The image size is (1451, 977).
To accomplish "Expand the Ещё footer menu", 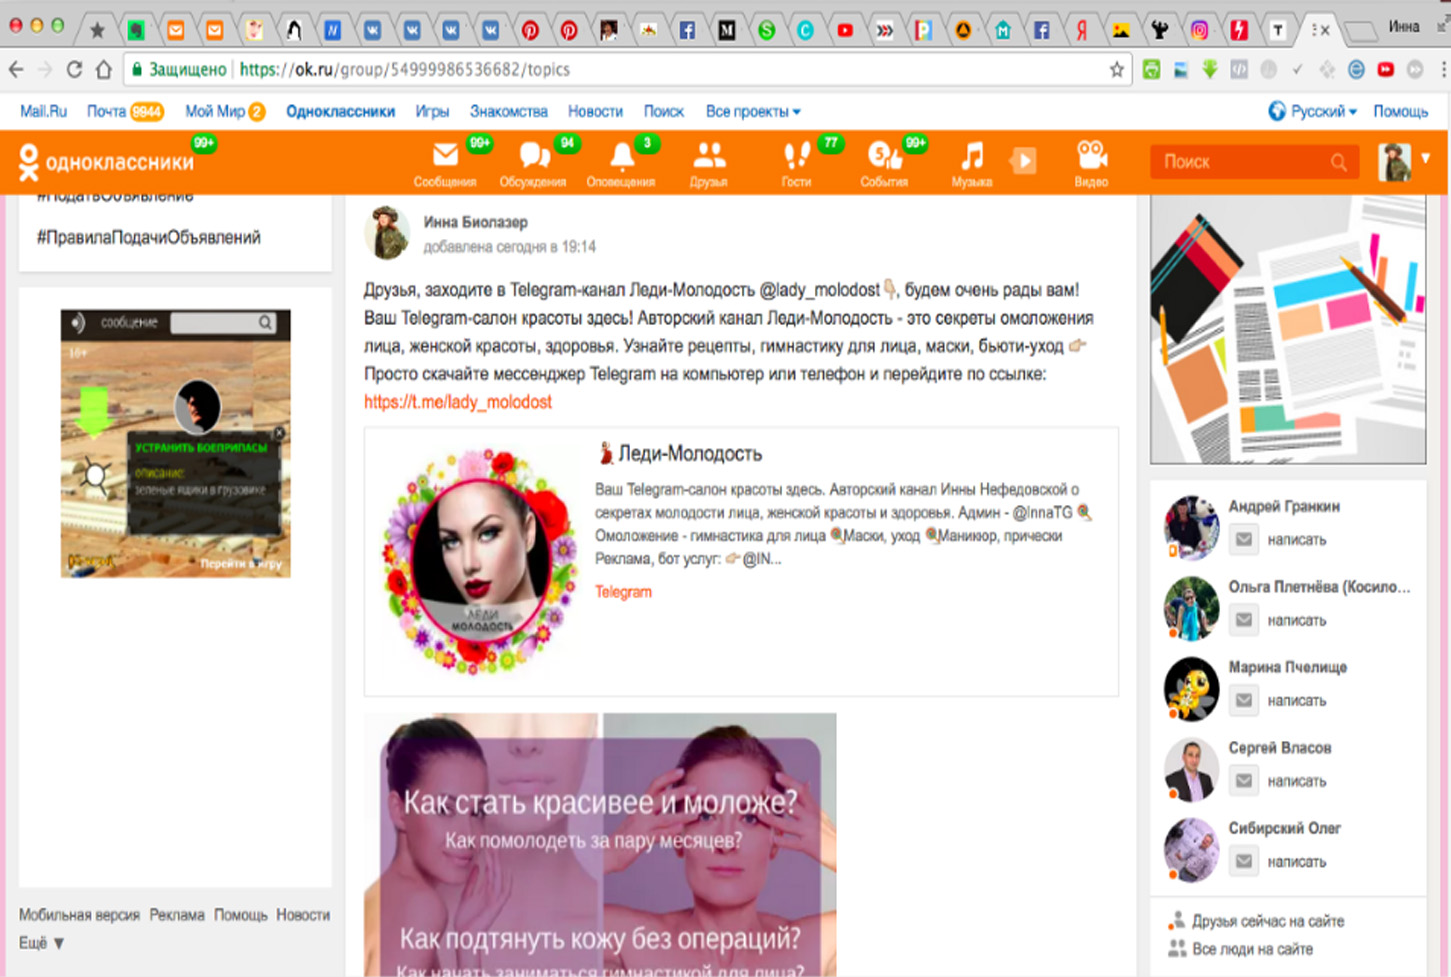I will coord(41,943).
